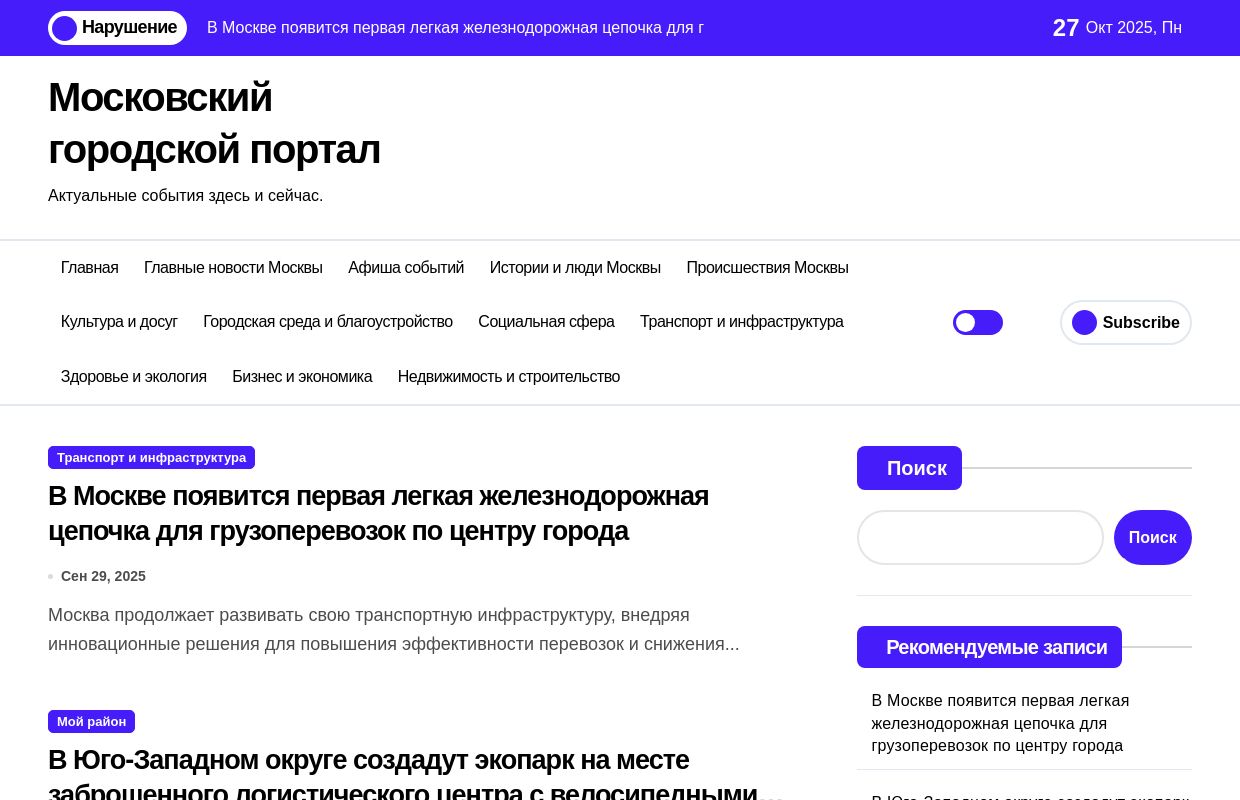The width and height of the screenshot is (1240, 800).
Task: Click inside the search text field
Action: click(x=980, y=538)
